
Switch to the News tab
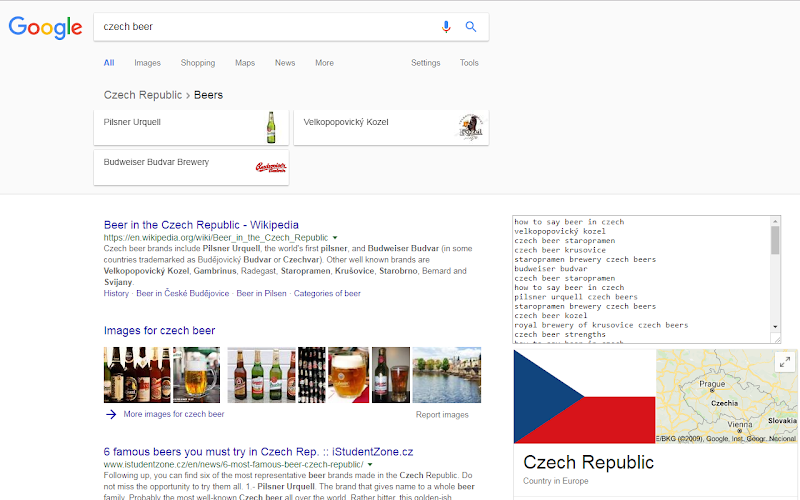tap(285, 63)
